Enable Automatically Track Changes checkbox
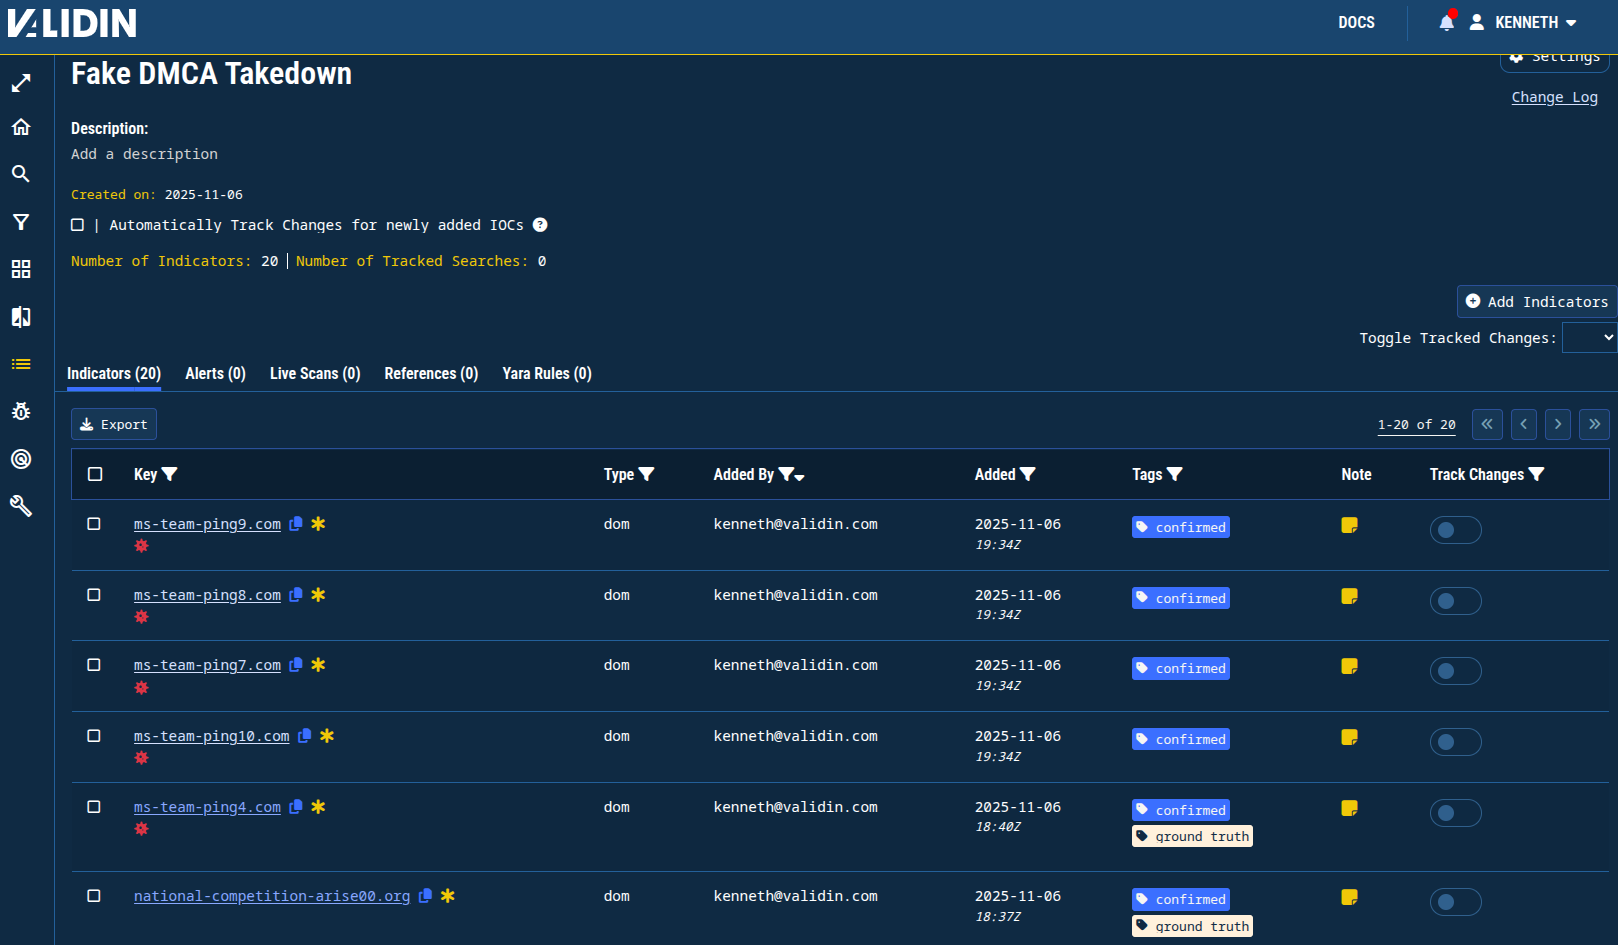This screenshot has height=945, width=1618. click(78, 225)
